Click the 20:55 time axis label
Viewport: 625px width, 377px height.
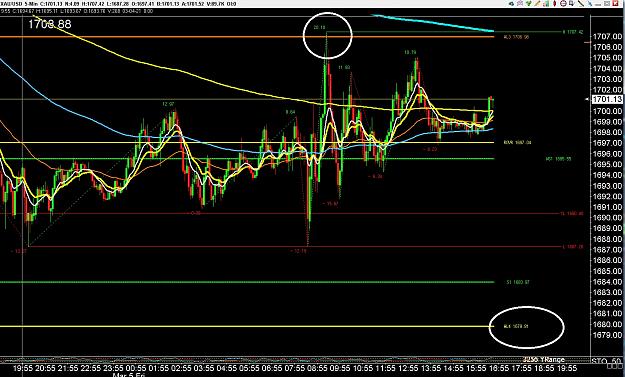click(46, 368)
